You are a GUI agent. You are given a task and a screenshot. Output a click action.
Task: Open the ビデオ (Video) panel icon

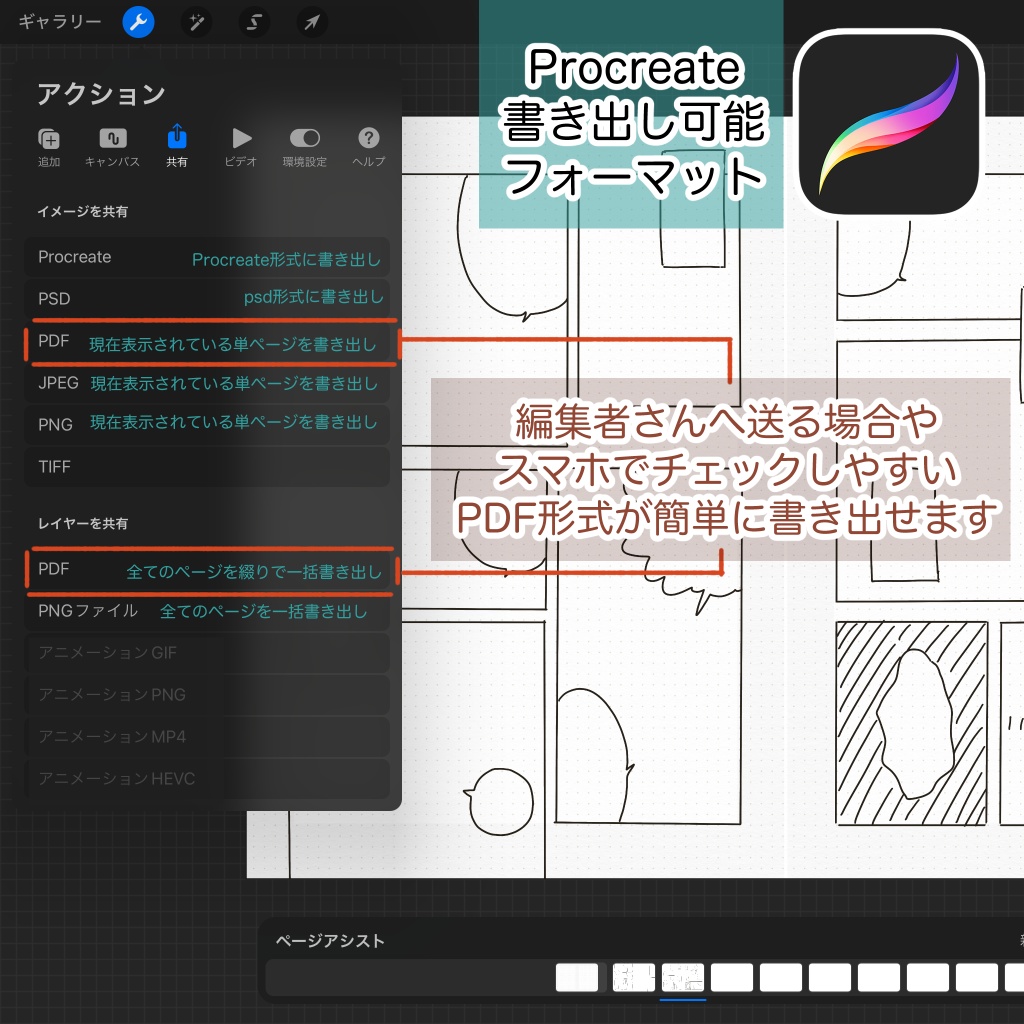coord(240,140)
